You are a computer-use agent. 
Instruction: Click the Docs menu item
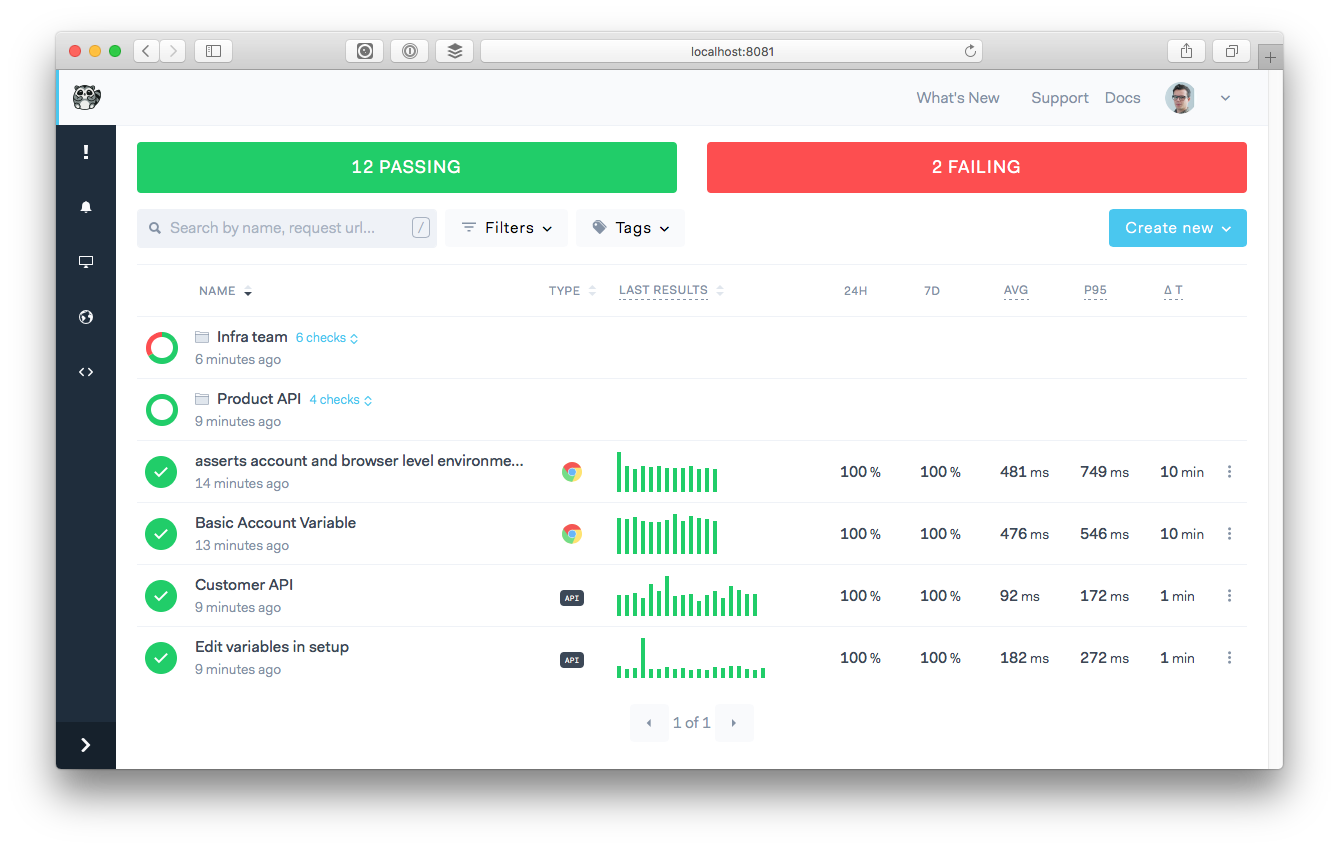pos(1122,97)
